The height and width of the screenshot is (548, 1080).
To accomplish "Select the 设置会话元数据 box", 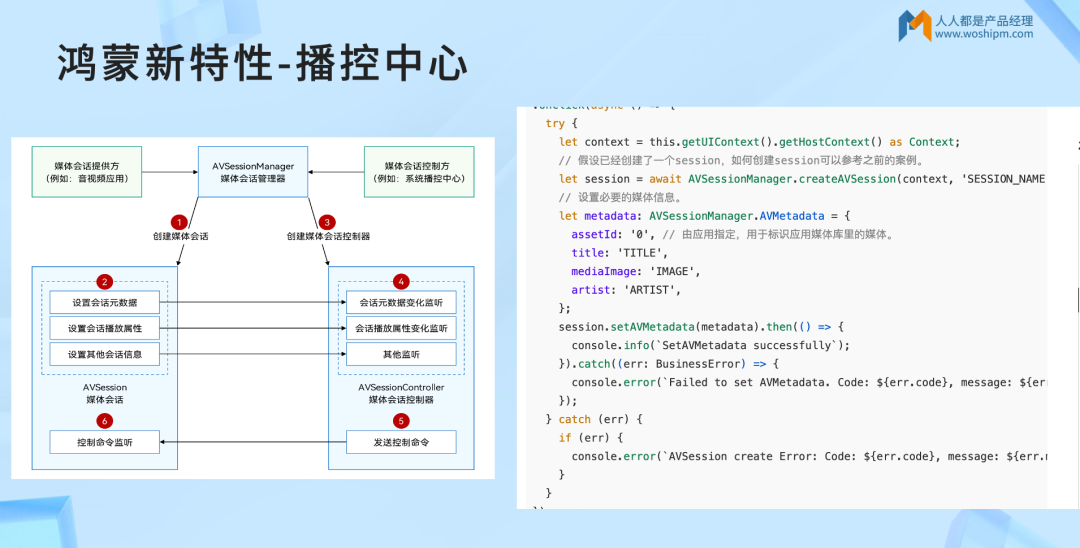I will click(104, 302).
